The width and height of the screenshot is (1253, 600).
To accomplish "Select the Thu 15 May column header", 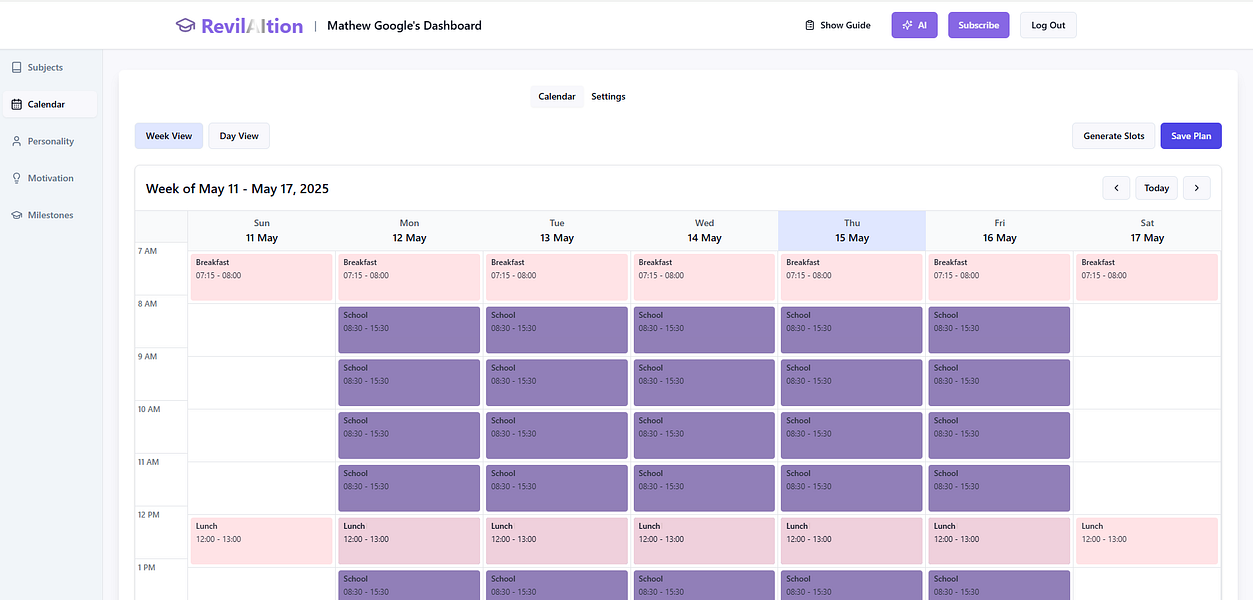I will pyautogui.click(x=852, y=231).
